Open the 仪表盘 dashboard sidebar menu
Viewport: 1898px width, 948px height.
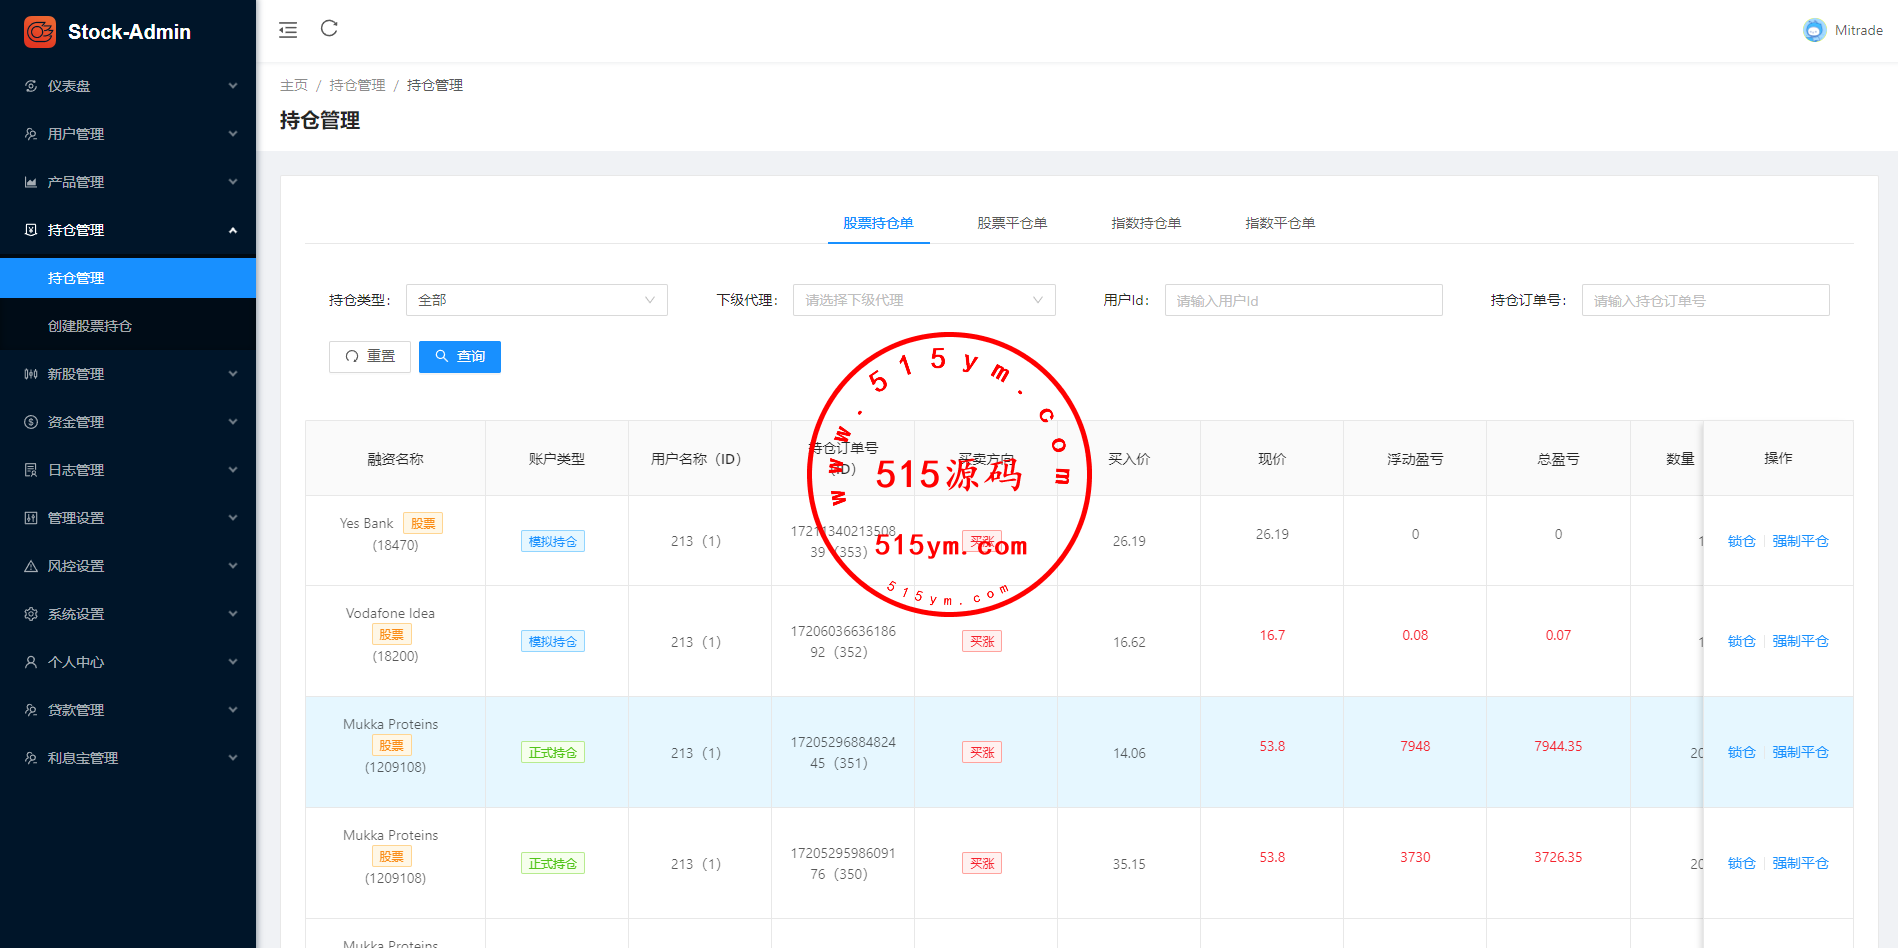[128, 86]
